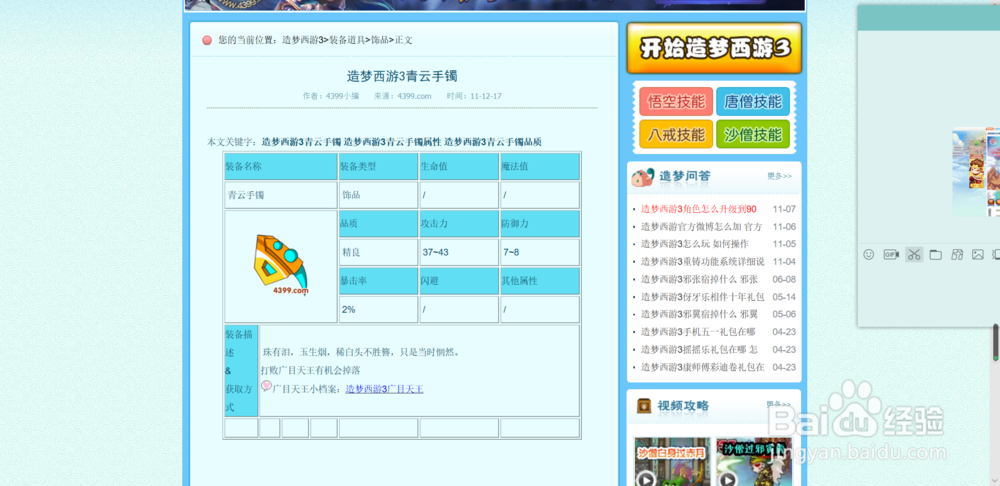Click the red-packet style icon in chat toolbar
The width and height of the screenshot is (1000, 486).
coord(957,254)
